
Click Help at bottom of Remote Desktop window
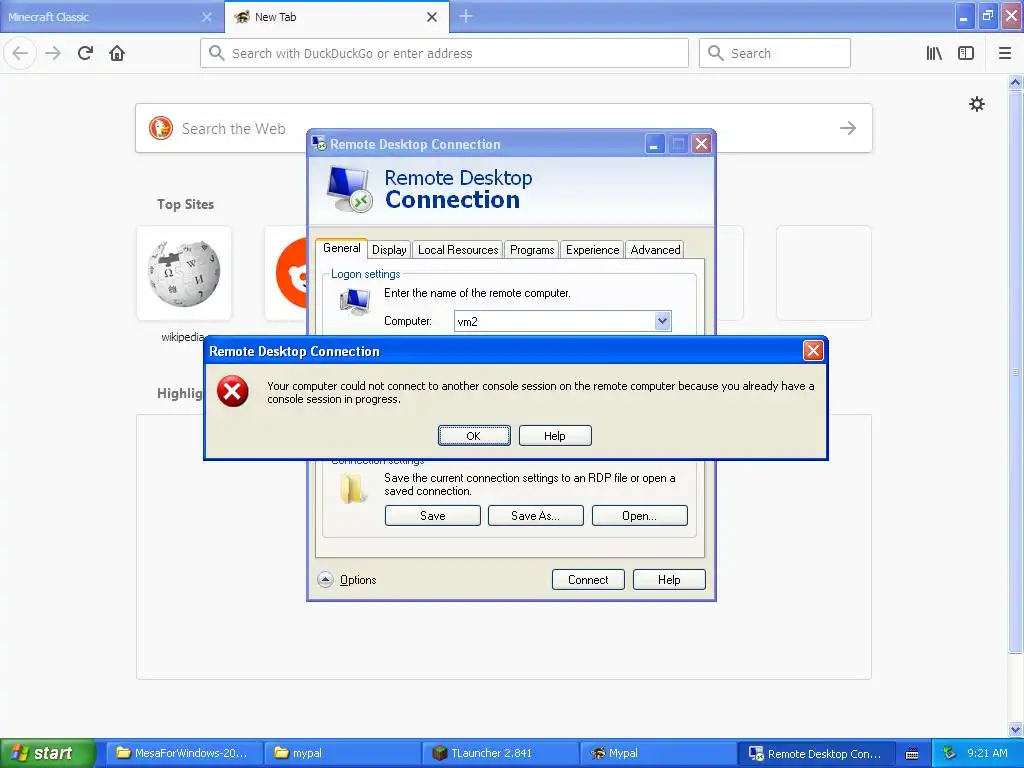point(669,579)
